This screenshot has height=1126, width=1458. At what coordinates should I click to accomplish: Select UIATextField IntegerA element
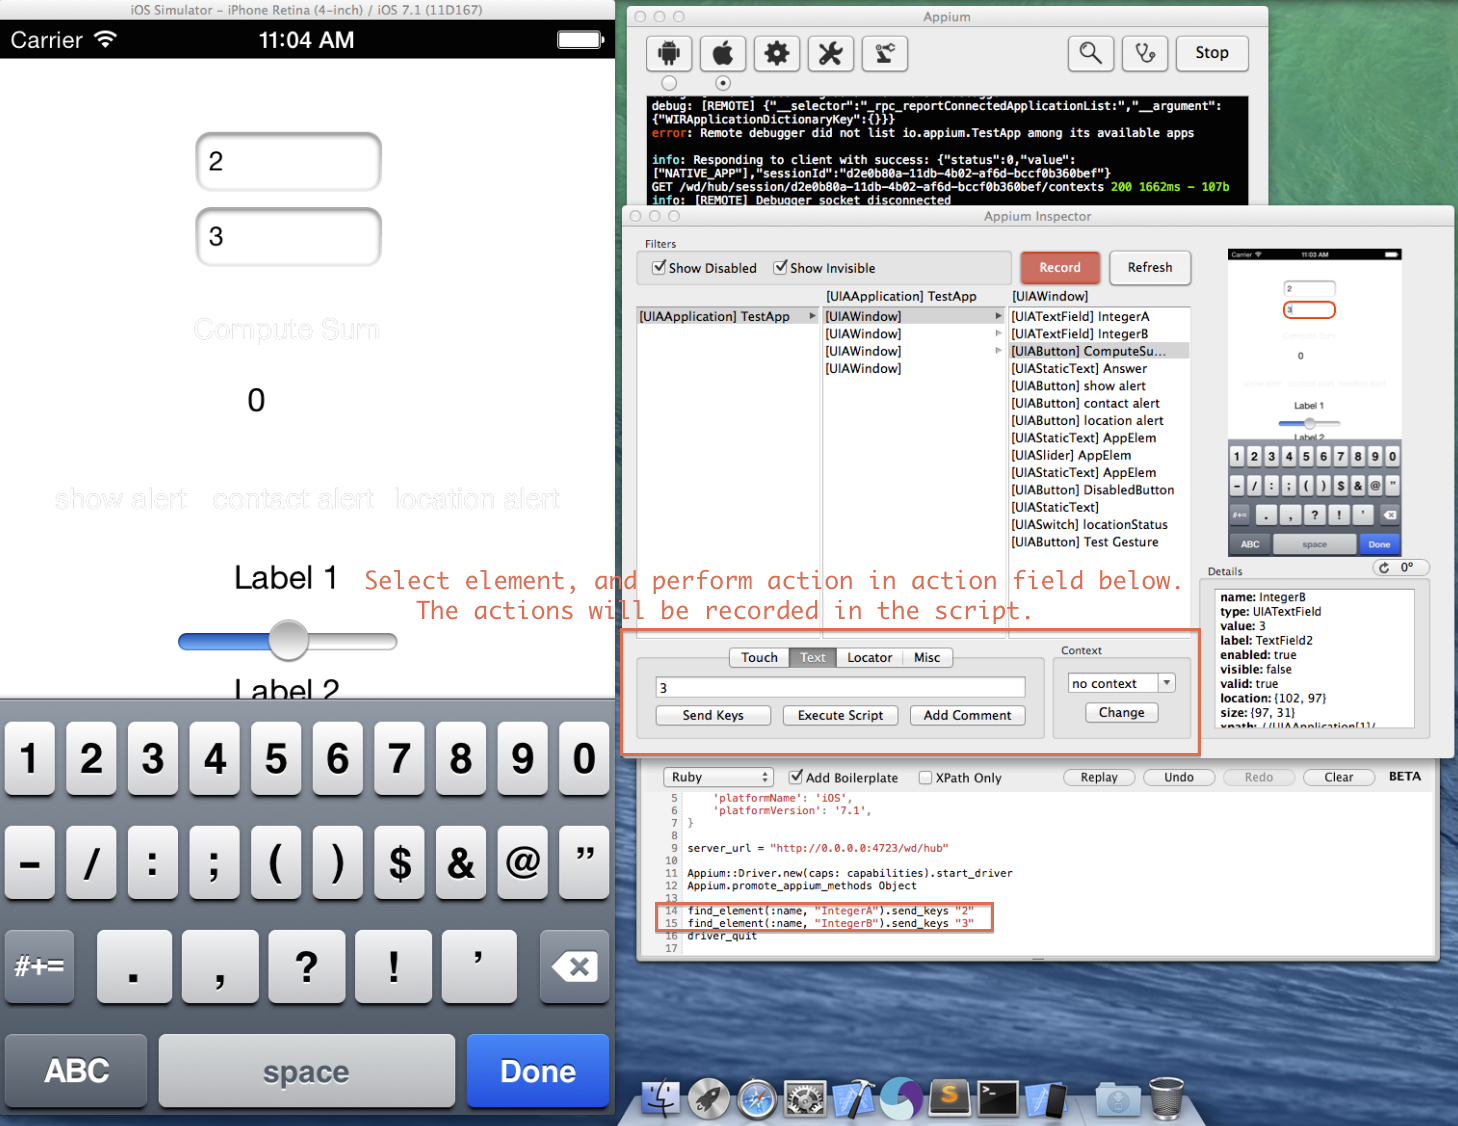click(1099, 316)
